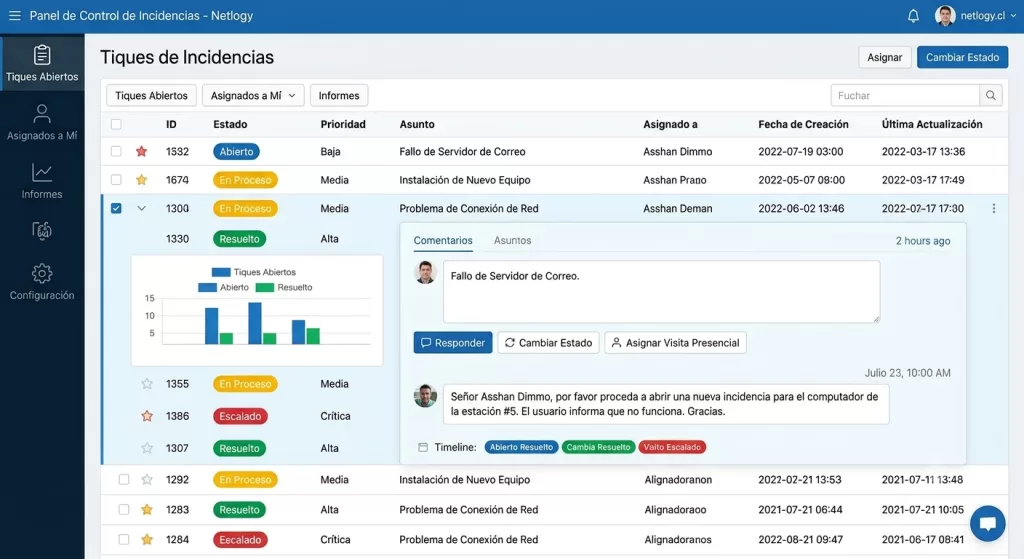
Task: Sort by Fecha de Creación column
Action: [803, 124]
